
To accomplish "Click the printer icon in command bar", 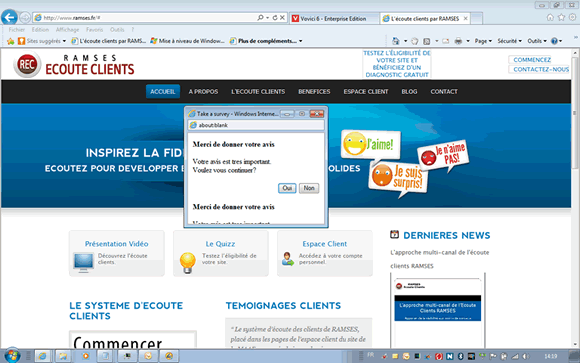I will (x=458, y=41).
